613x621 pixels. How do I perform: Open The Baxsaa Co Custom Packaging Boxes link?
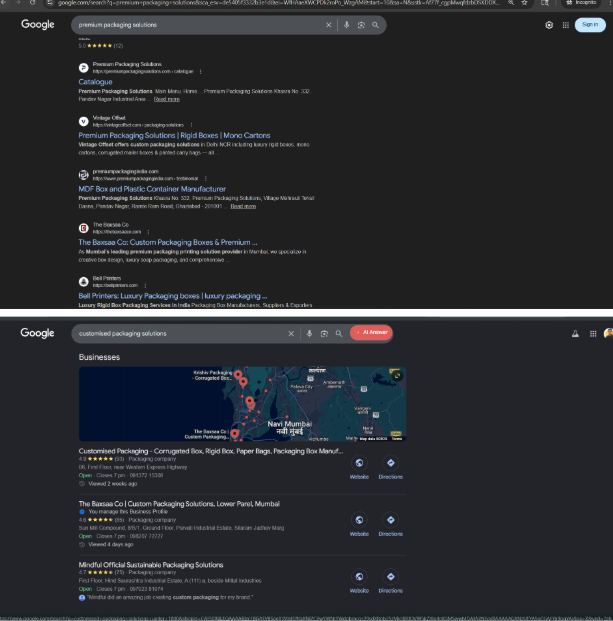[168, 242]
